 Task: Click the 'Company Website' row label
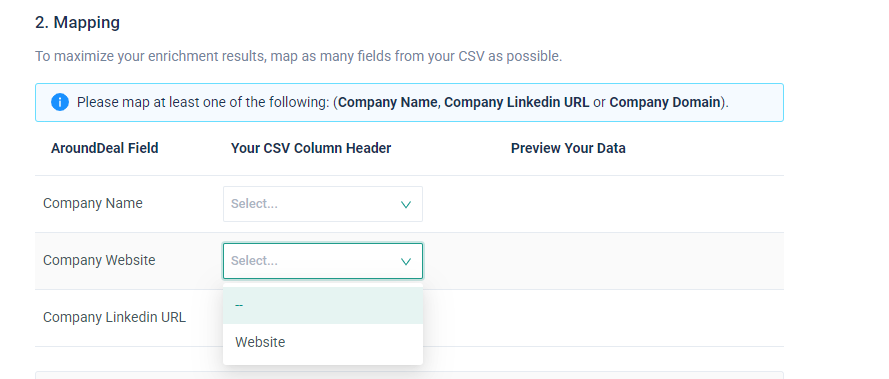pyautogui.click(x=99, y=260)
